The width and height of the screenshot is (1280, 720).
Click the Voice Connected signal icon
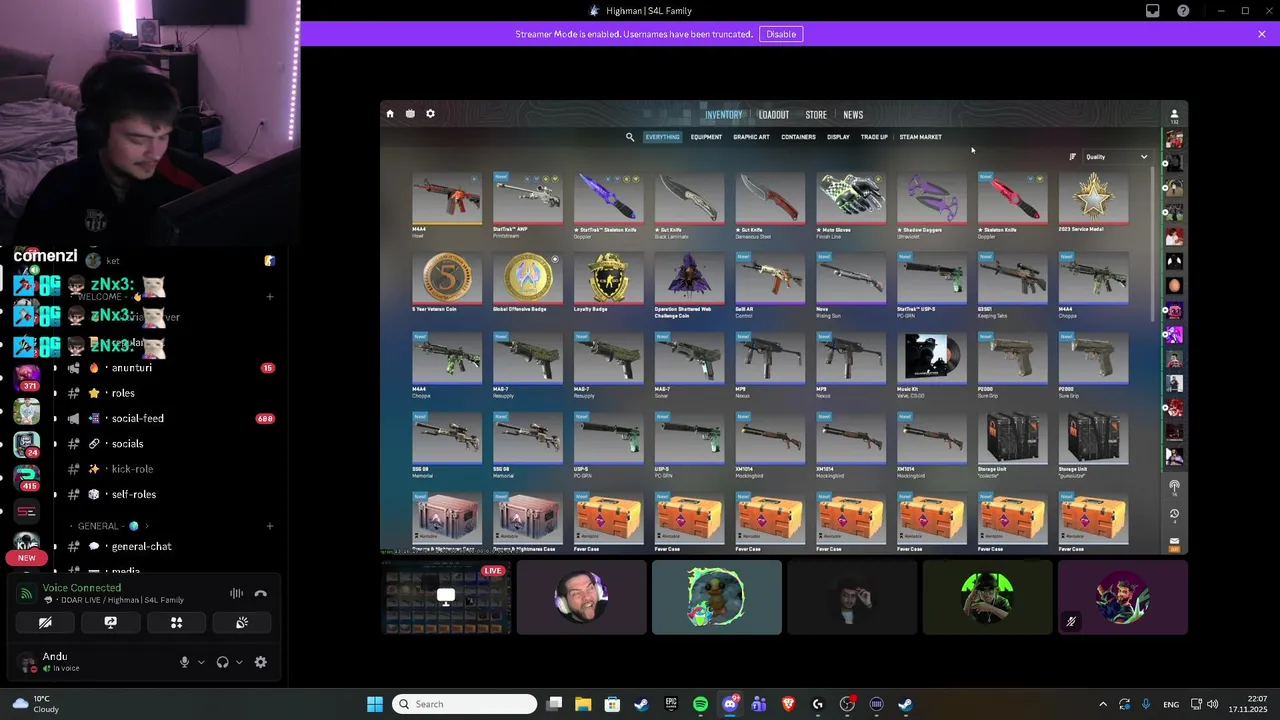point(26,593)
